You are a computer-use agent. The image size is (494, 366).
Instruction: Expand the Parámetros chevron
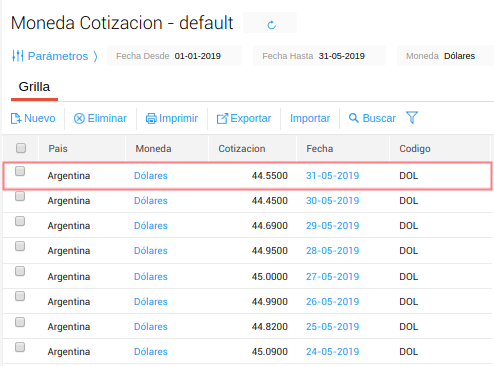[95, 56]
